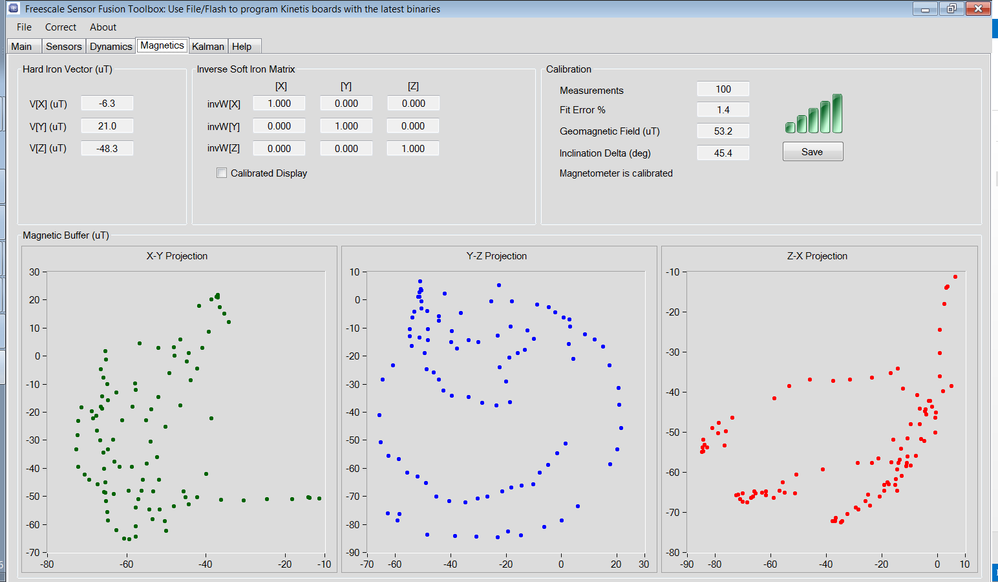This screenshot has height=582, width=998.
Task: Click invW[Z] row [Y] column field
Action: (x=346, y=148)
